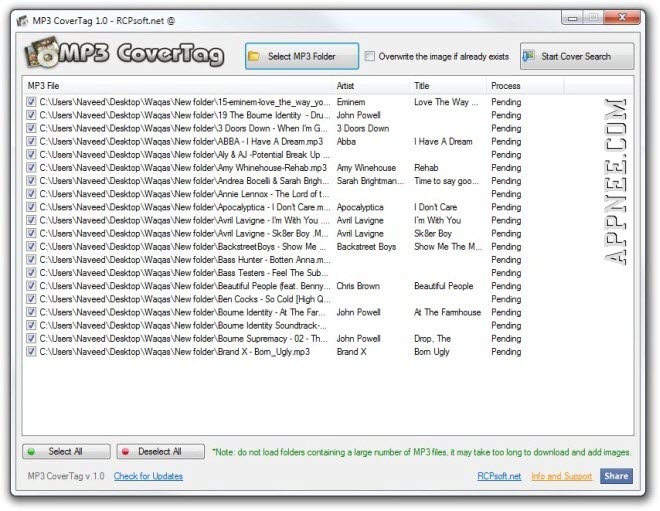Select the Sarah Brightman artist cell
The height and width of the screenshot is (511, 660).
(x=370, y=181)
